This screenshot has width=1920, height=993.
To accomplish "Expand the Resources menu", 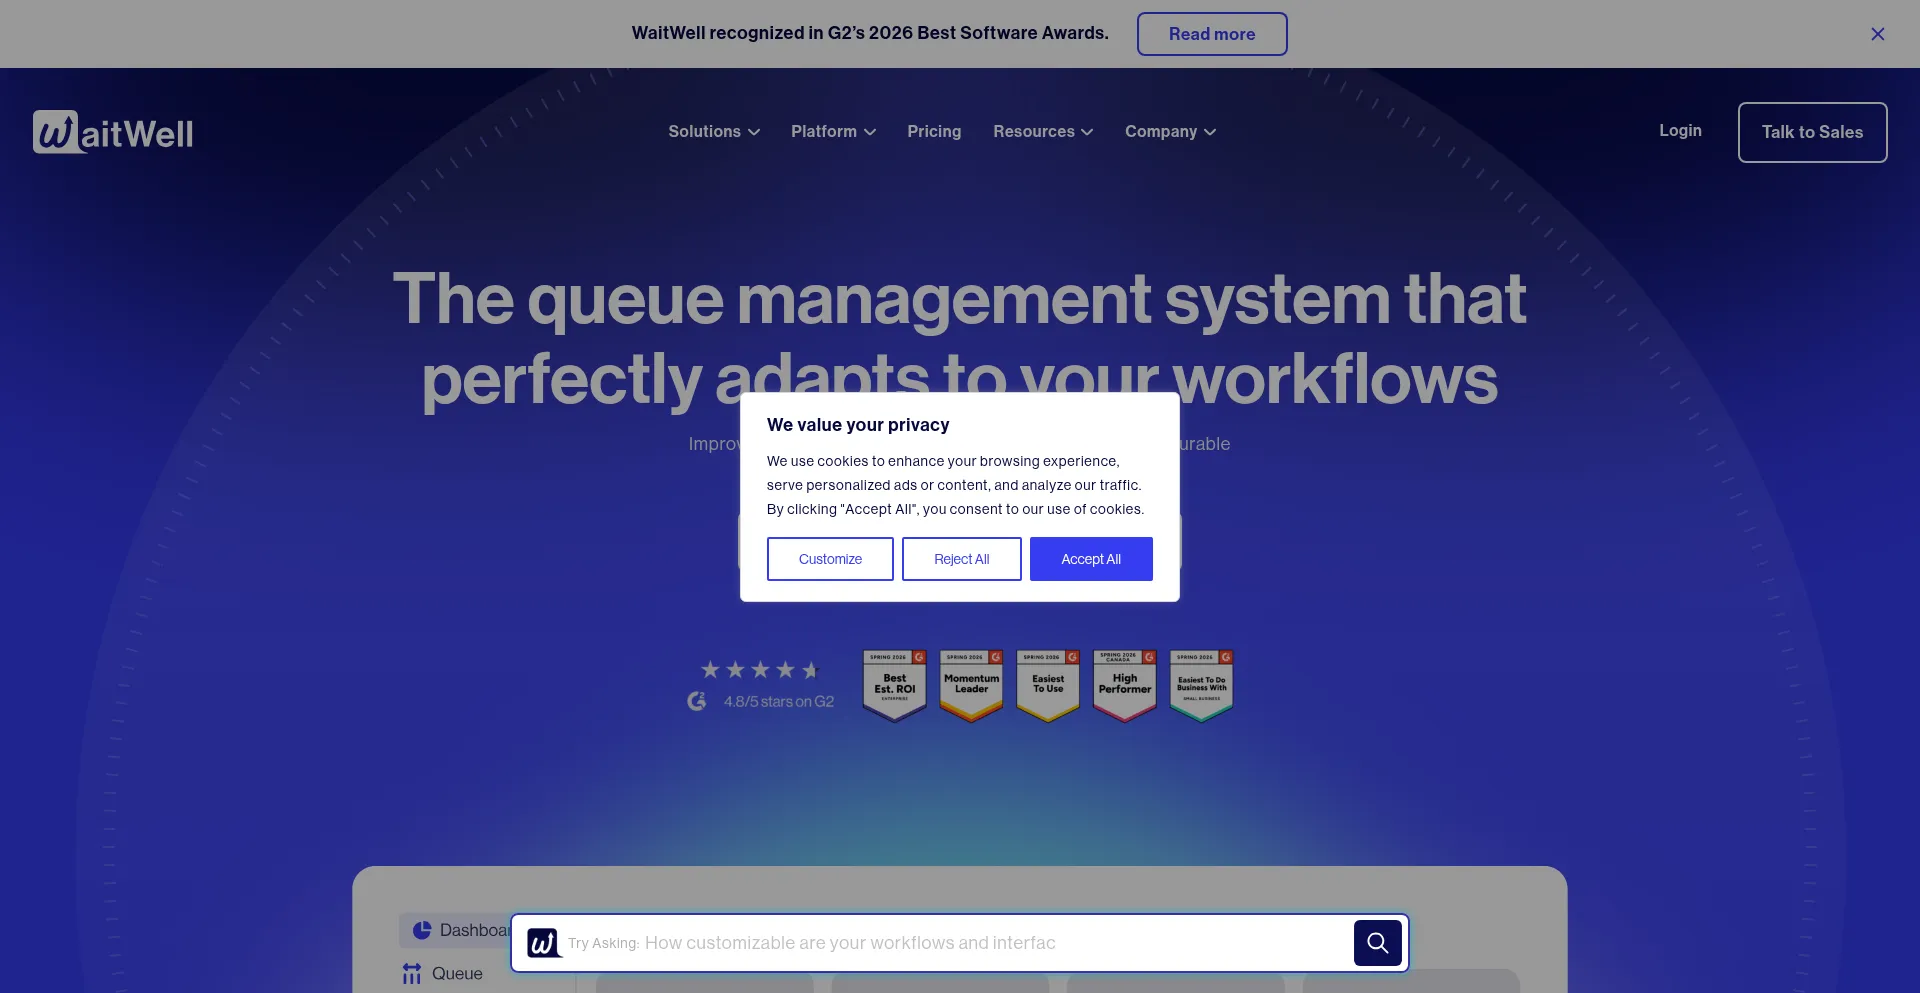I will tap(1043, 131).
